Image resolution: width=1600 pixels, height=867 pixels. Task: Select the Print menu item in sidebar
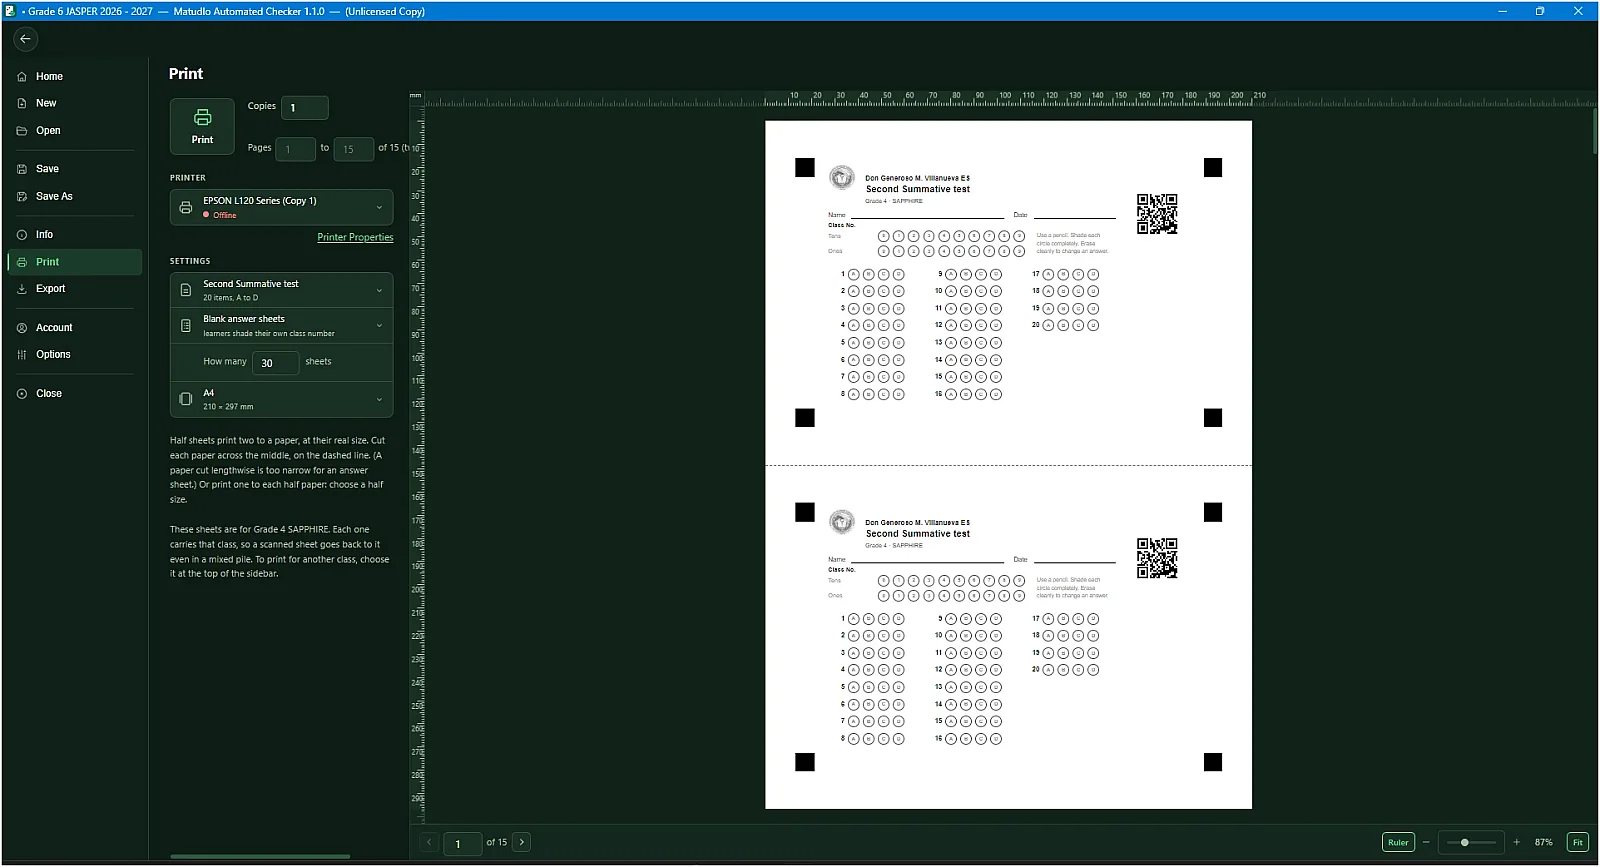75,262
